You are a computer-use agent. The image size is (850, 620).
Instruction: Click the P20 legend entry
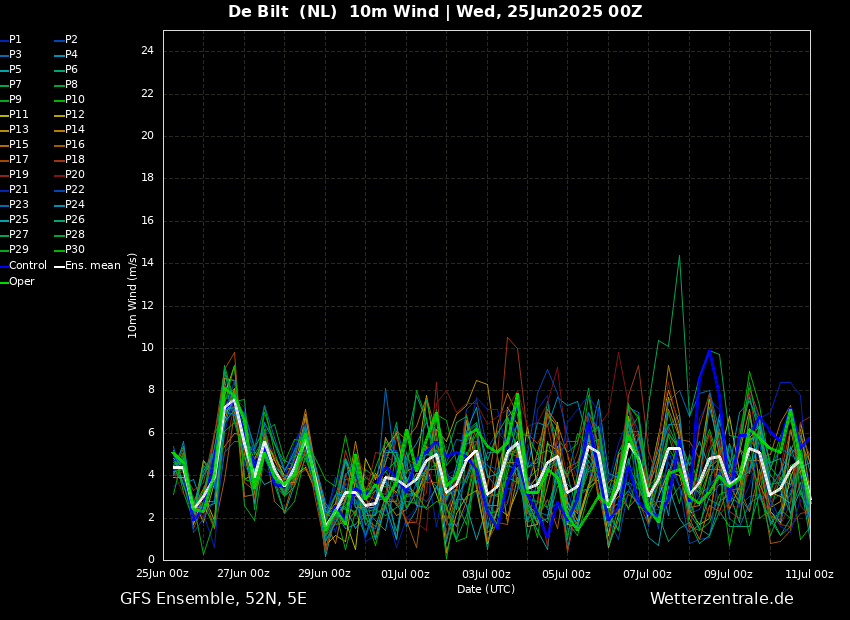(x=70, y=175)
